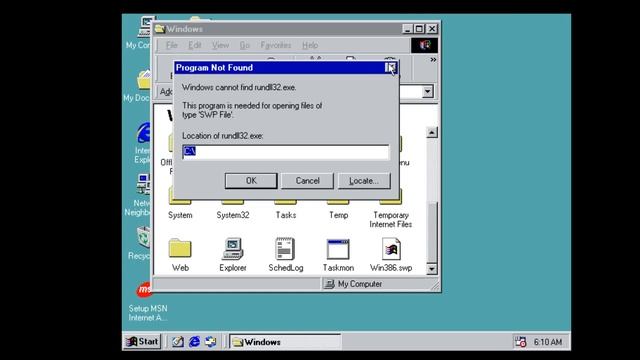
Task: Open the Web folder icon
Action: 180,248
